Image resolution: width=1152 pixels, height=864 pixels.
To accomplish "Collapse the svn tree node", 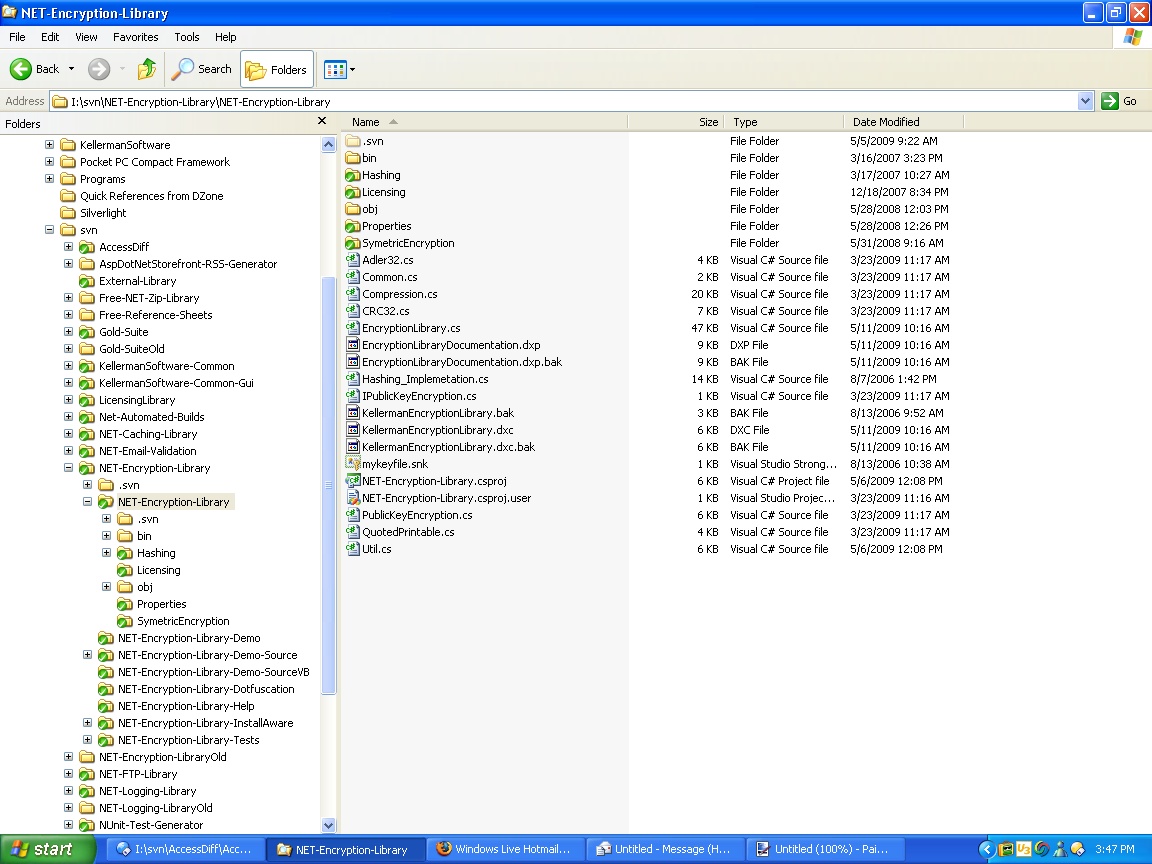I will [x=49, y=229].
